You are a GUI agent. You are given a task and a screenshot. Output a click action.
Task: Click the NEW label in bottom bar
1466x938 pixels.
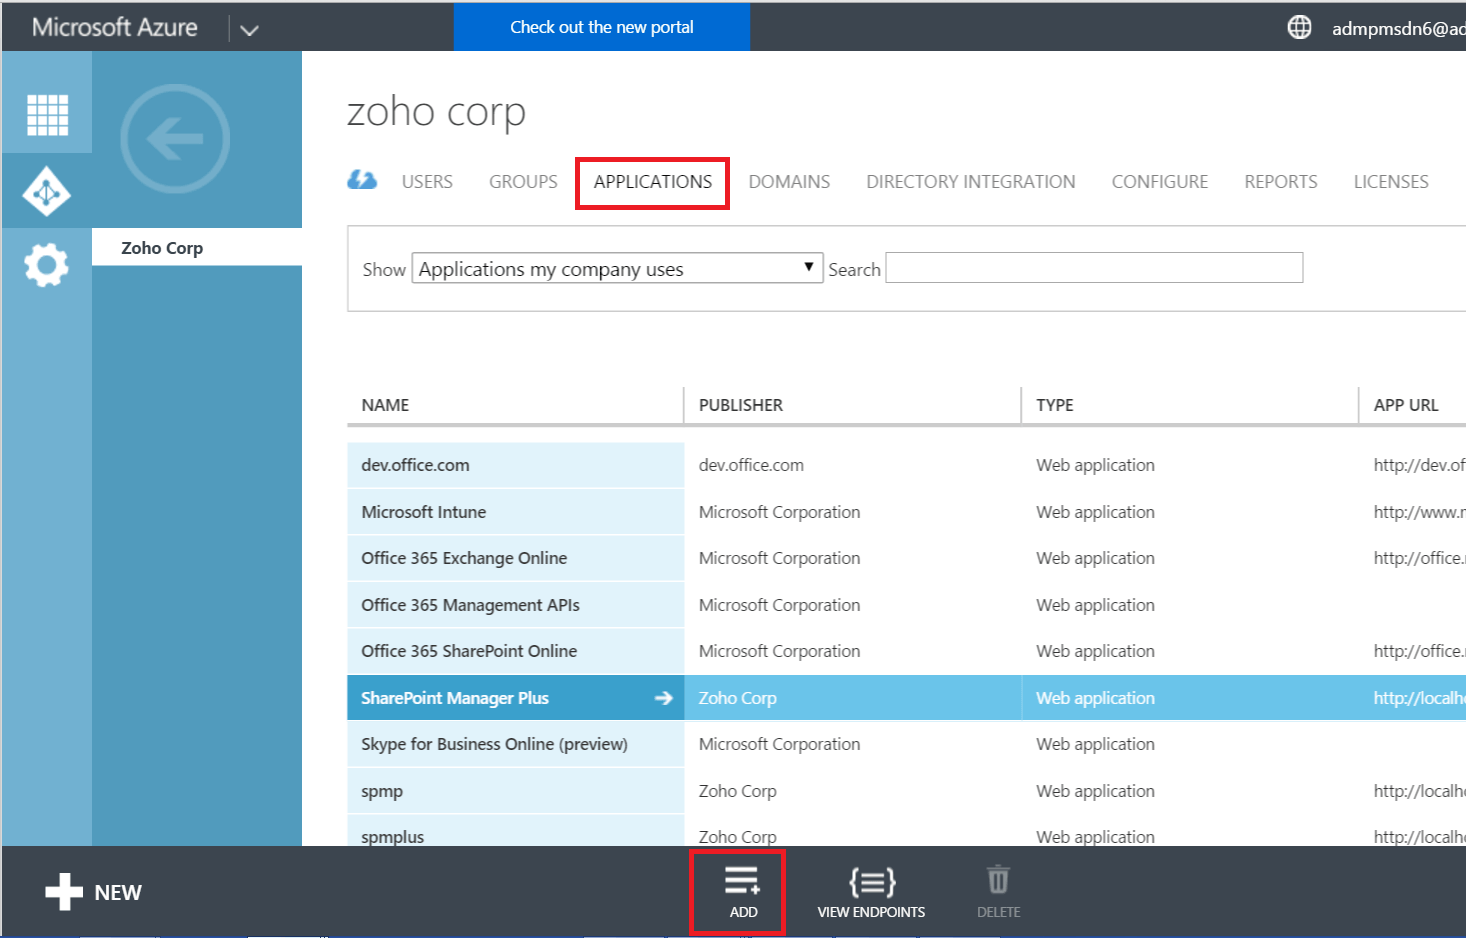(118, 893)
